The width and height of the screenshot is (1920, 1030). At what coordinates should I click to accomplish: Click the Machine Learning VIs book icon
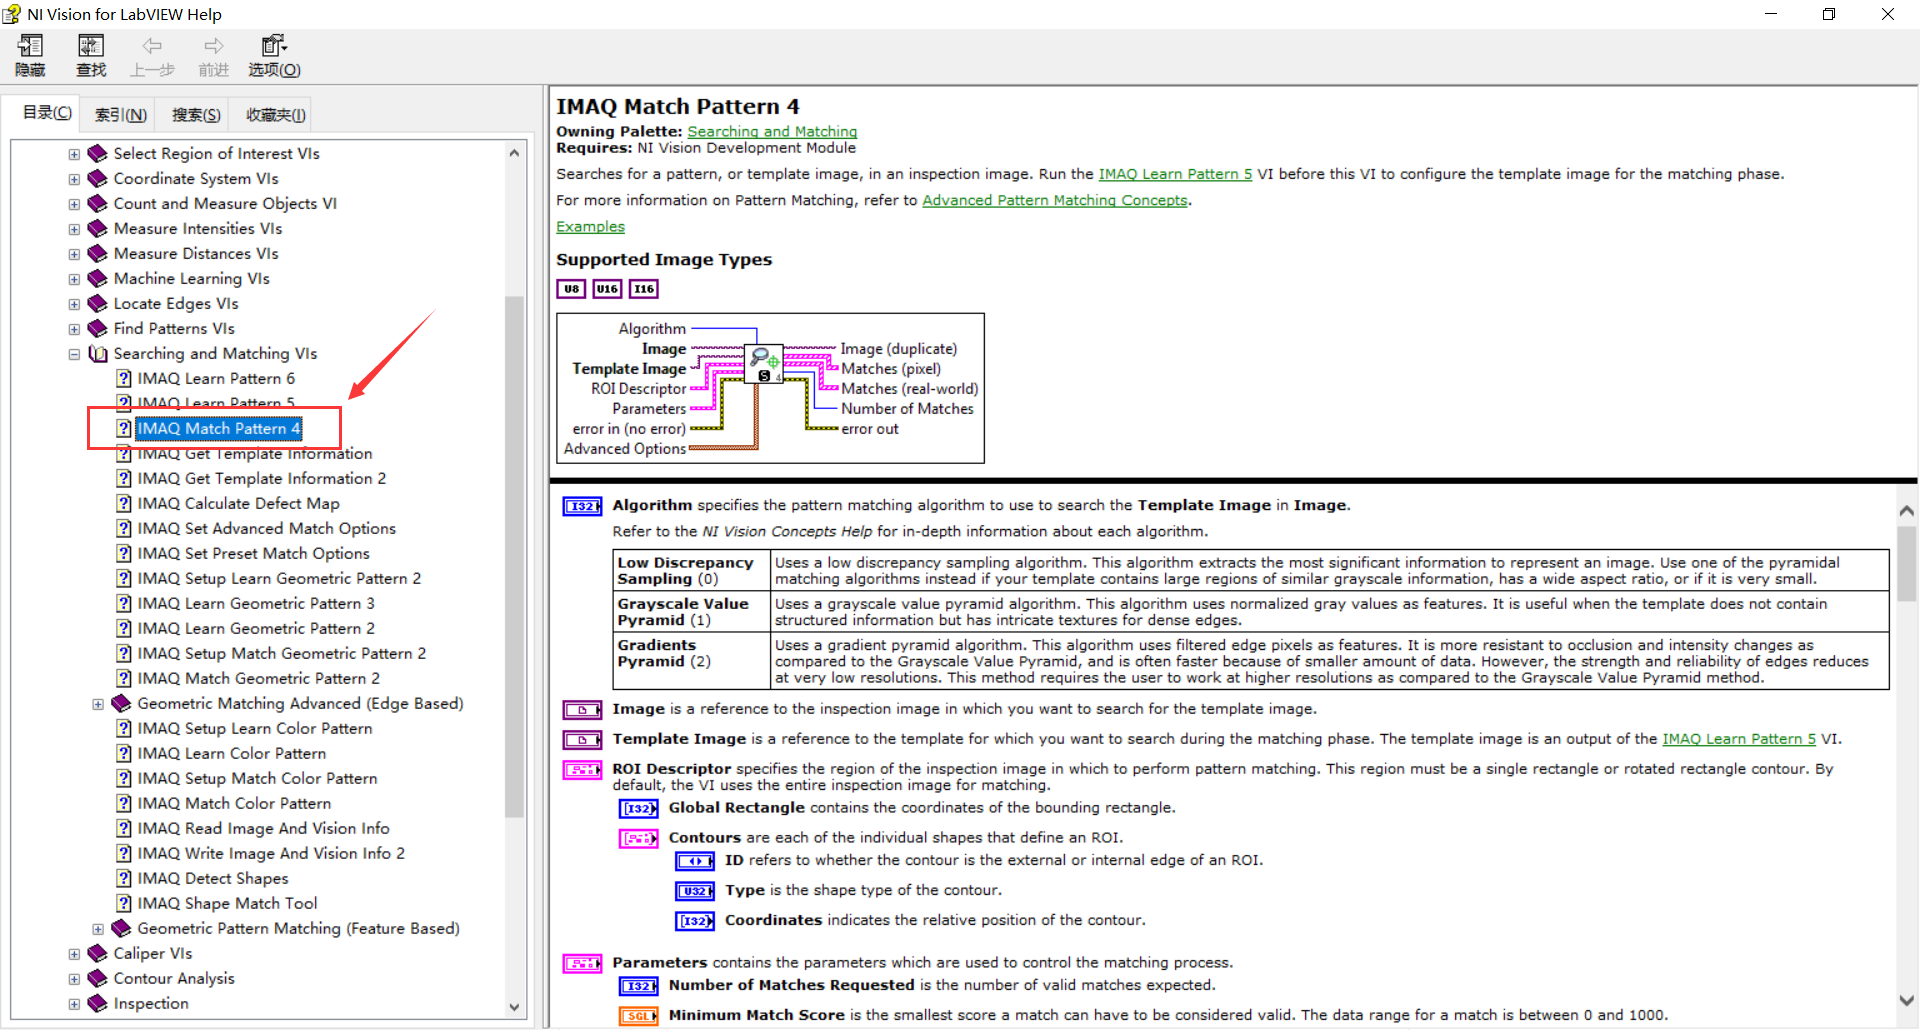[97, 278]
